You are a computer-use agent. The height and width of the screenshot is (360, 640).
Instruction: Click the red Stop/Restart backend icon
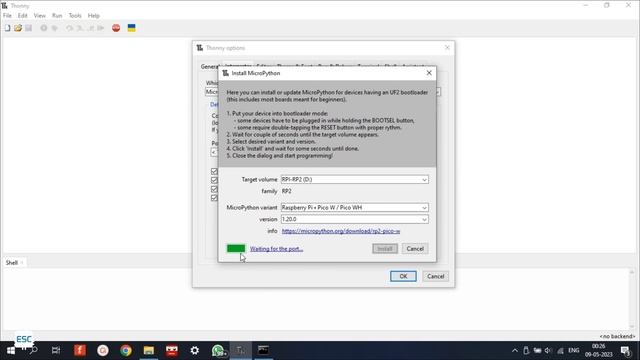(x=116, y=28)
